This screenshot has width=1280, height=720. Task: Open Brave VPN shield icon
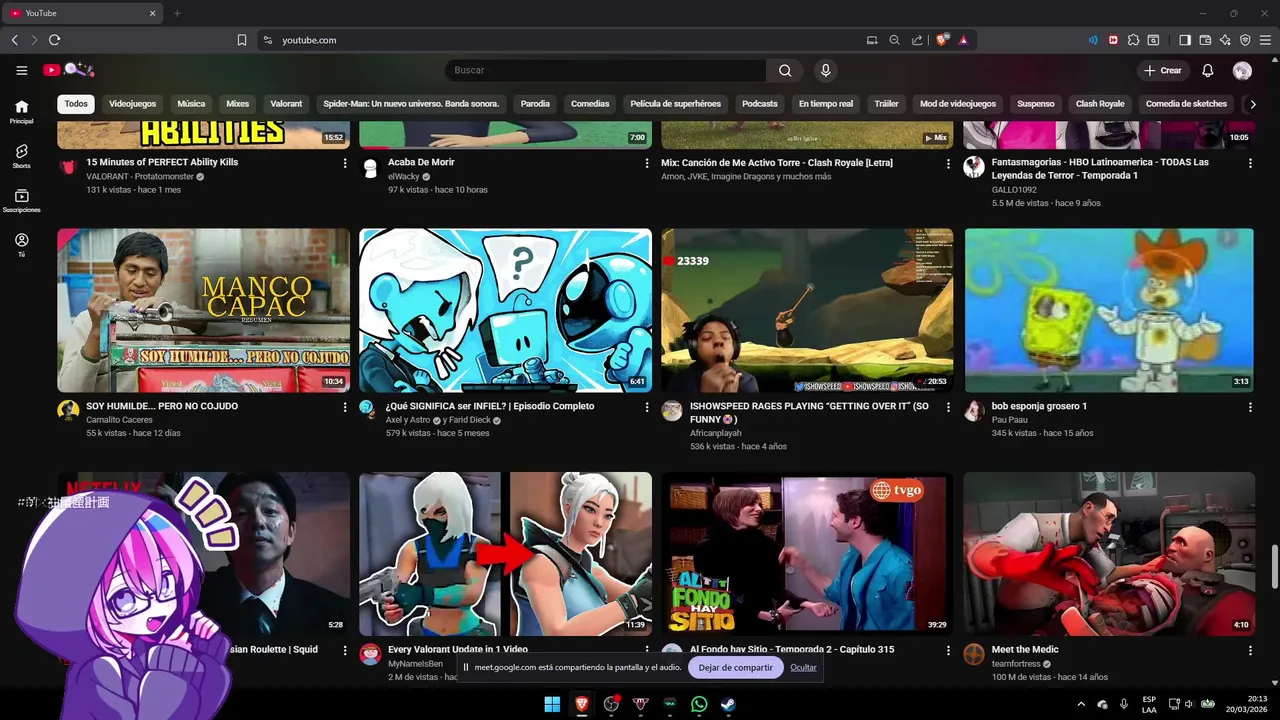pyautogui.click(x=1245, y=40)
